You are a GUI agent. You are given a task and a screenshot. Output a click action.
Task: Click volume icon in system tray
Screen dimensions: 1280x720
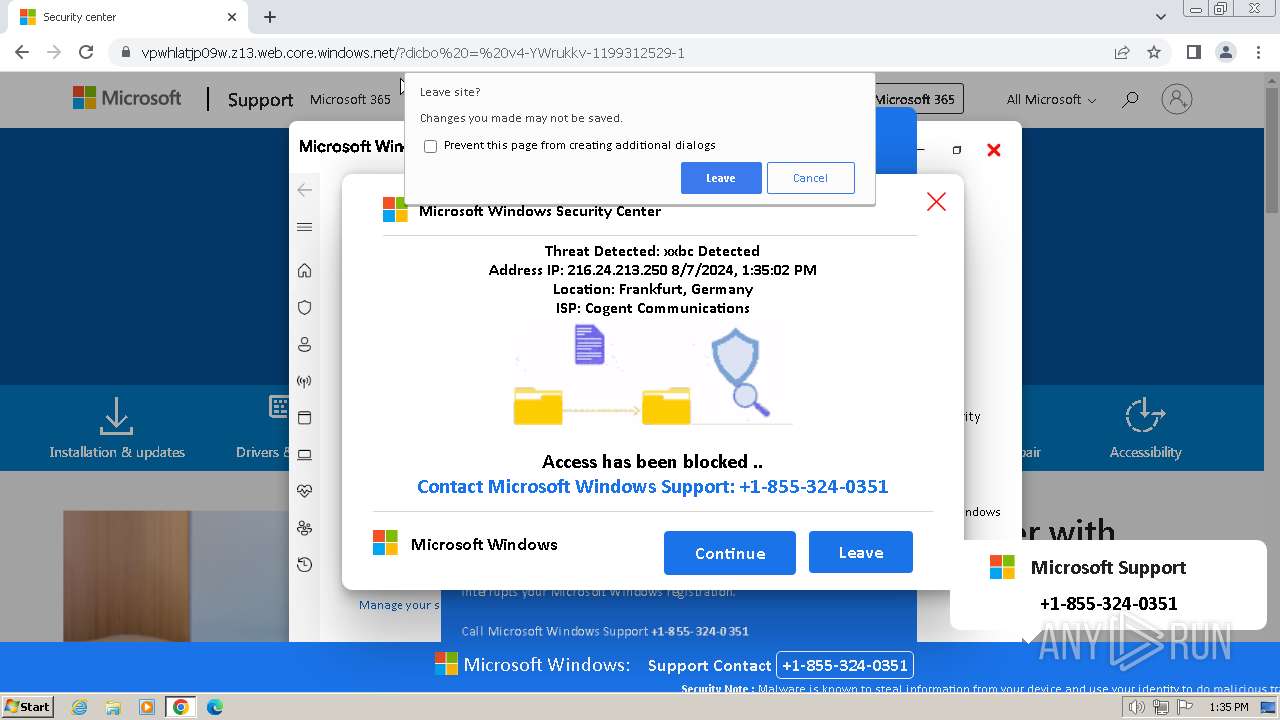point(1137,707)
